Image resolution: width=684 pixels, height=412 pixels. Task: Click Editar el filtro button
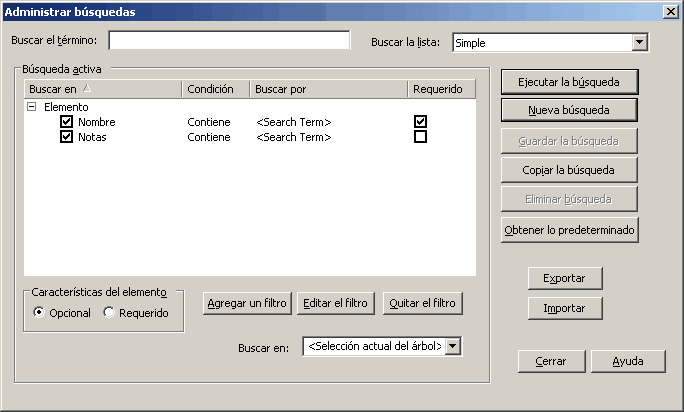(335, 303)
